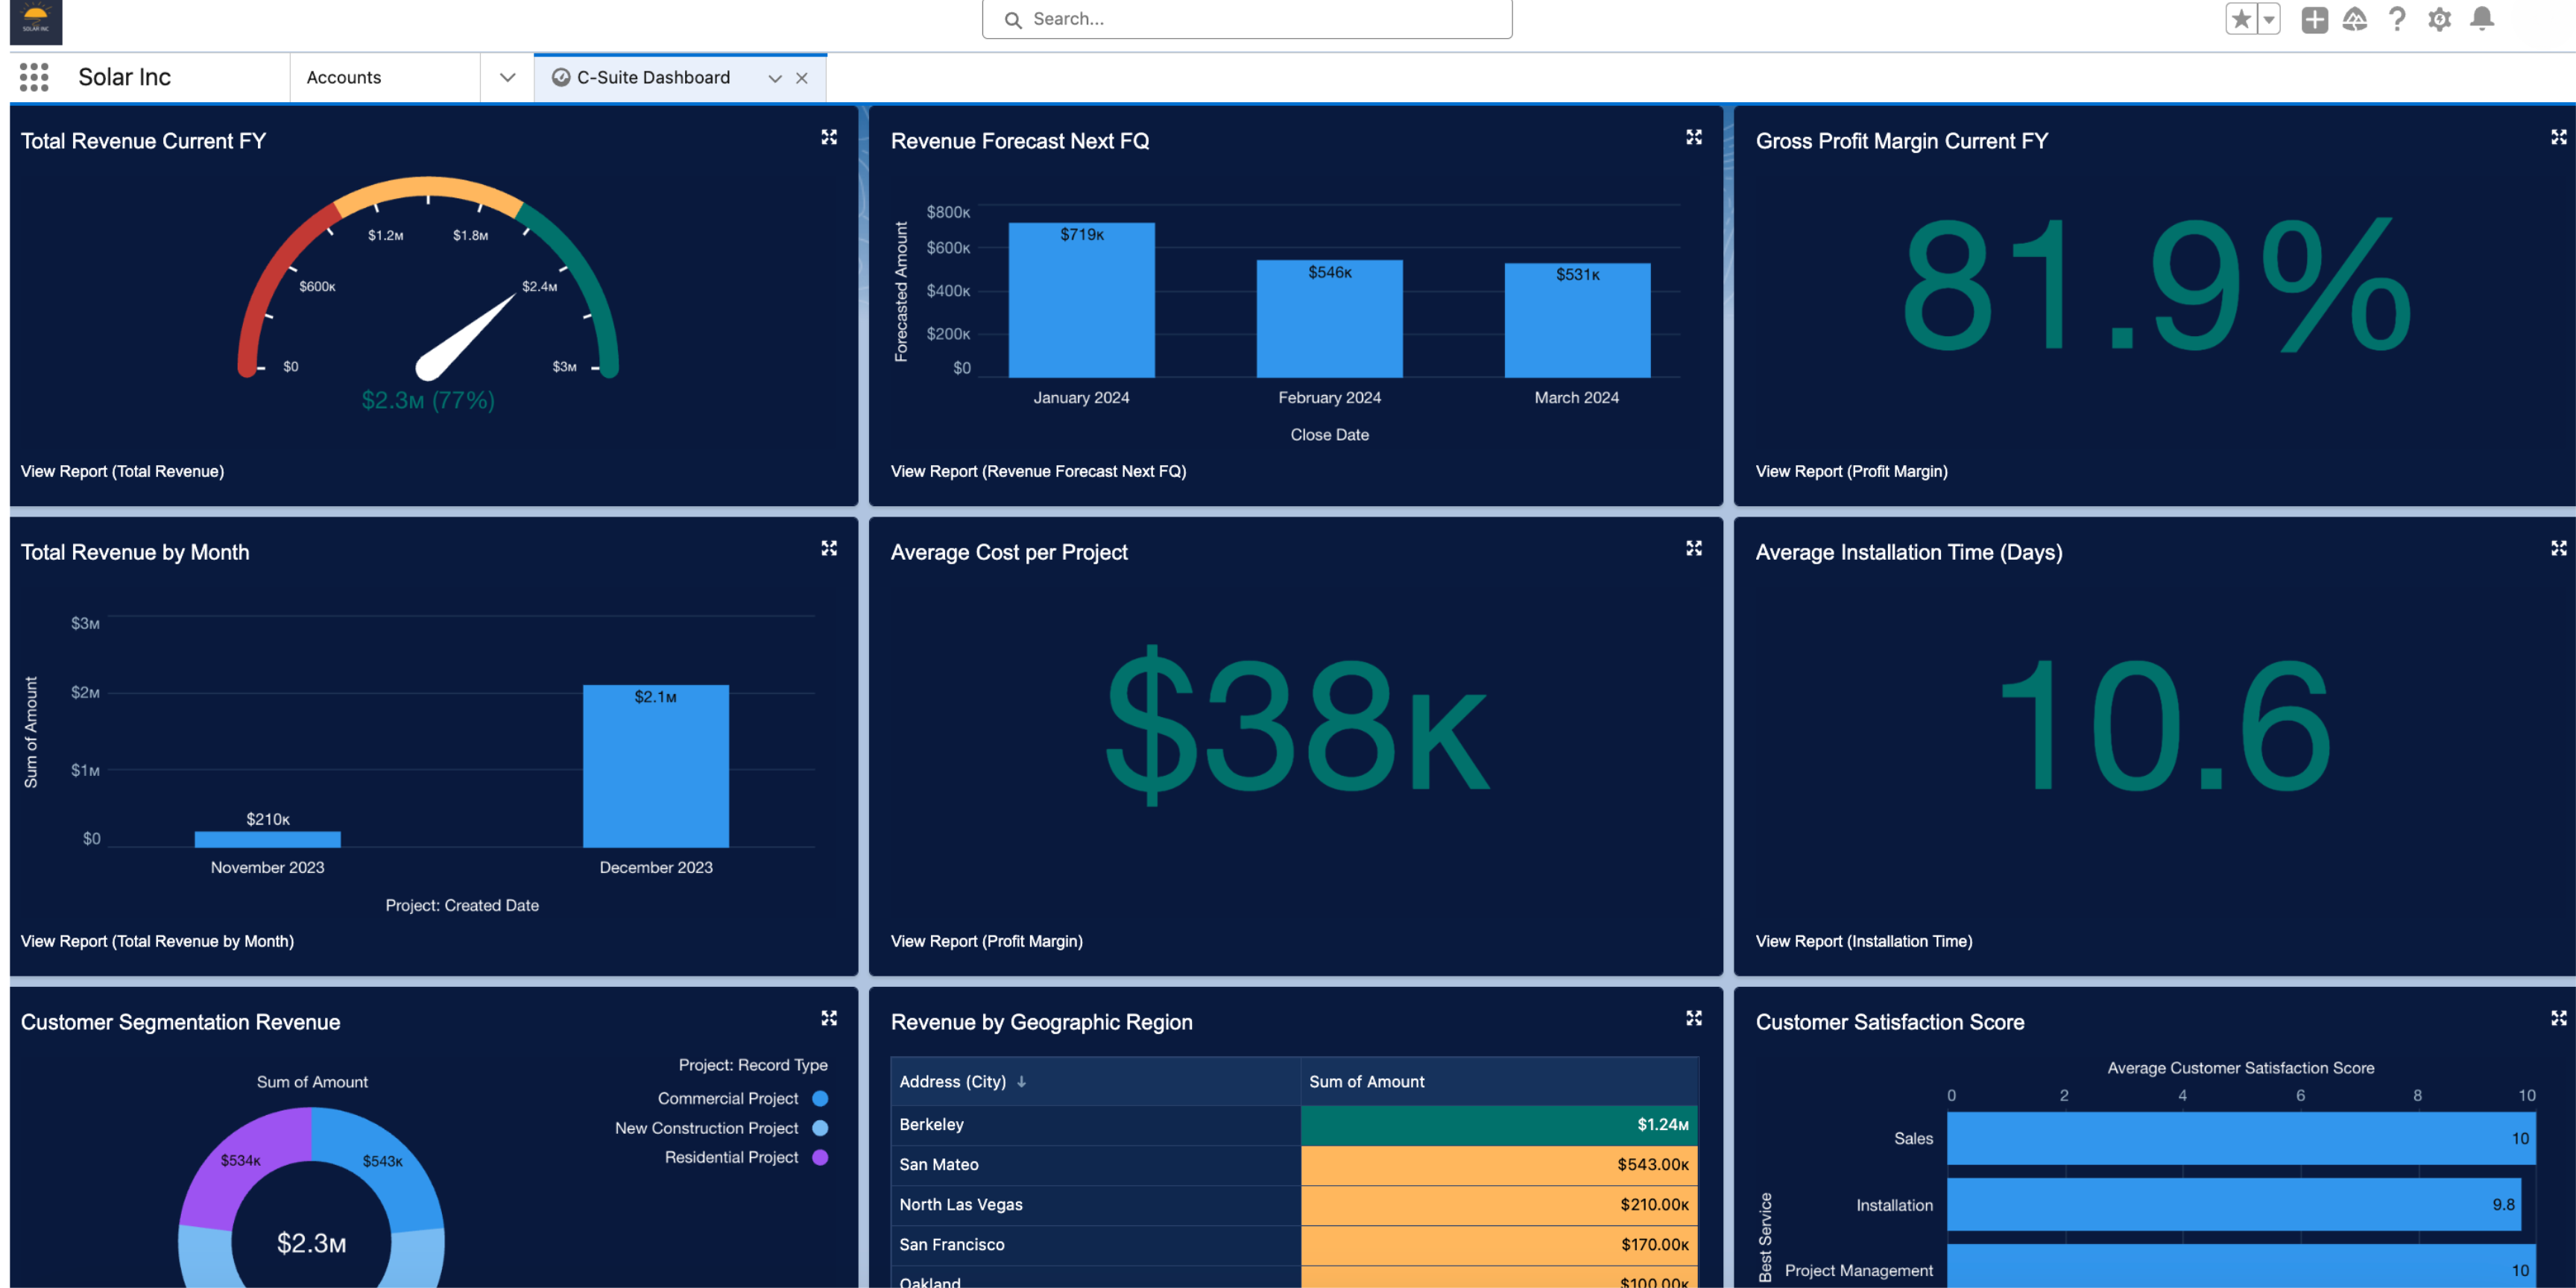Click the $170.00K amount cell
The width and height of the screenshot is (2576, 1288).
click(x=1499, y=1245)
